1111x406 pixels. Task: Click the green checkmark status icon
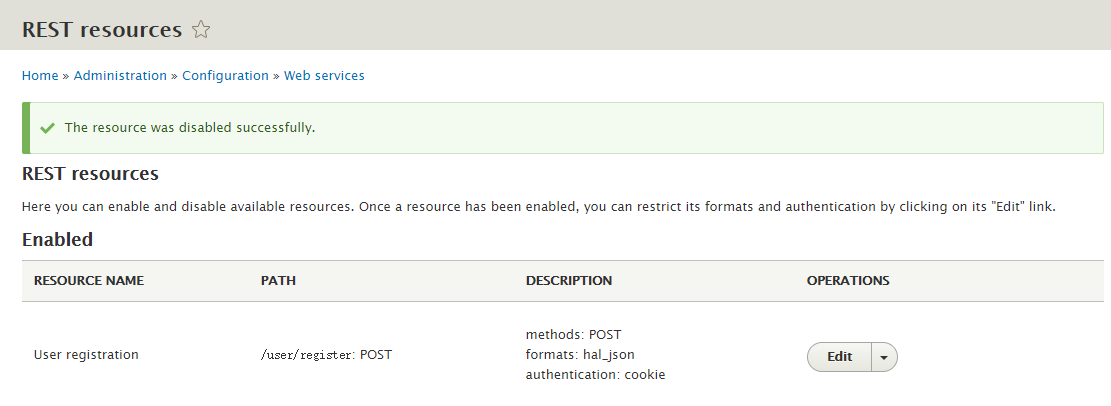coord(47,128)
